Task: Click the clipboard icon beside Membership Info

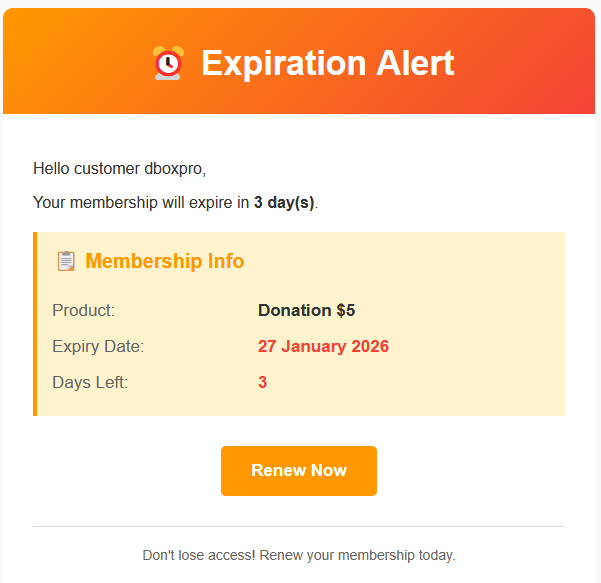Action: (66, 261)
